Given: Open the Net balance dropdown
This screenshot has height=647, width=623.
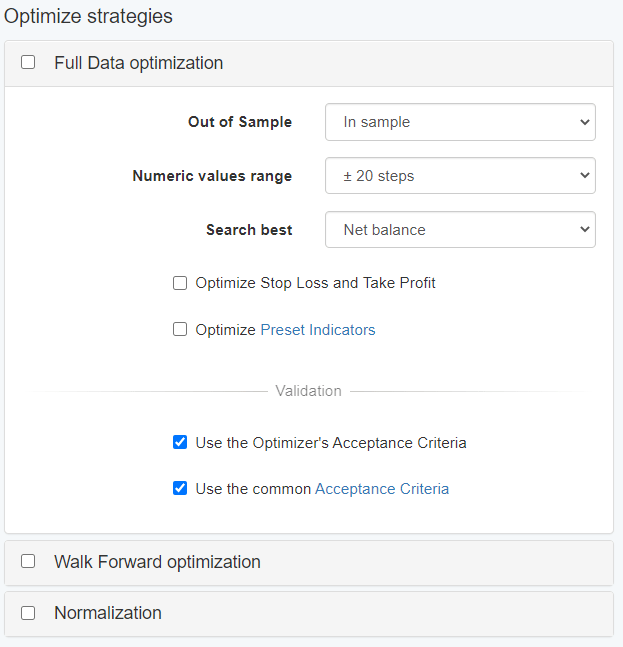Looking at the screenshot, I should click(460, 230).
